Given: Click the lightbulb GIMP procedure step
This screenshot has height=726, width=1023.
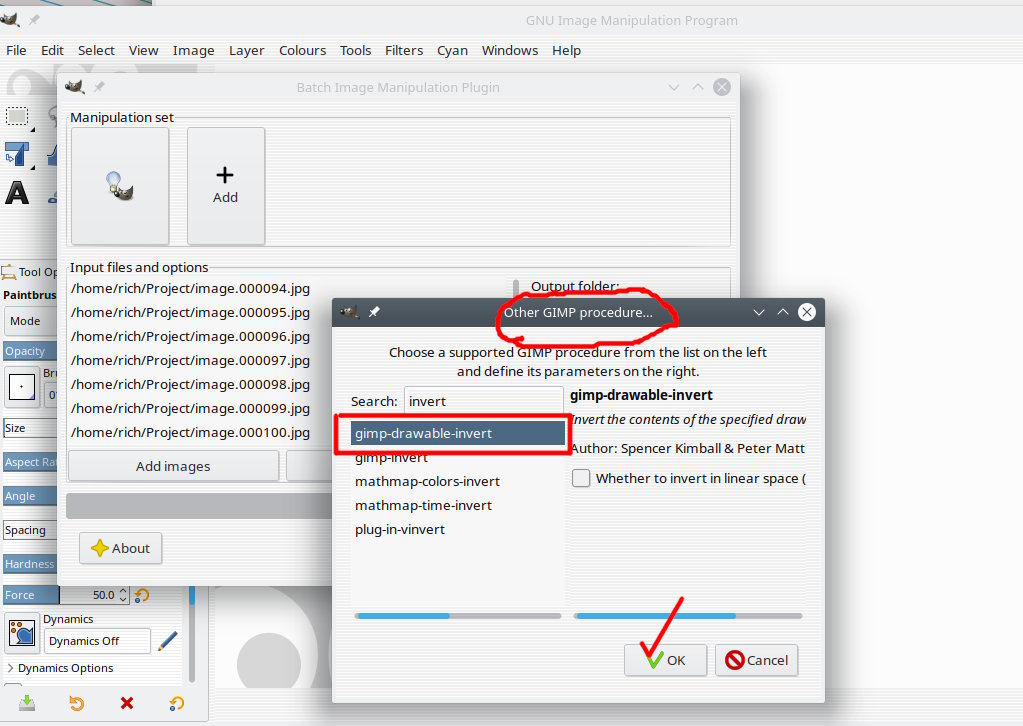Looking at the screenshot, I should (x=120, y=186).
